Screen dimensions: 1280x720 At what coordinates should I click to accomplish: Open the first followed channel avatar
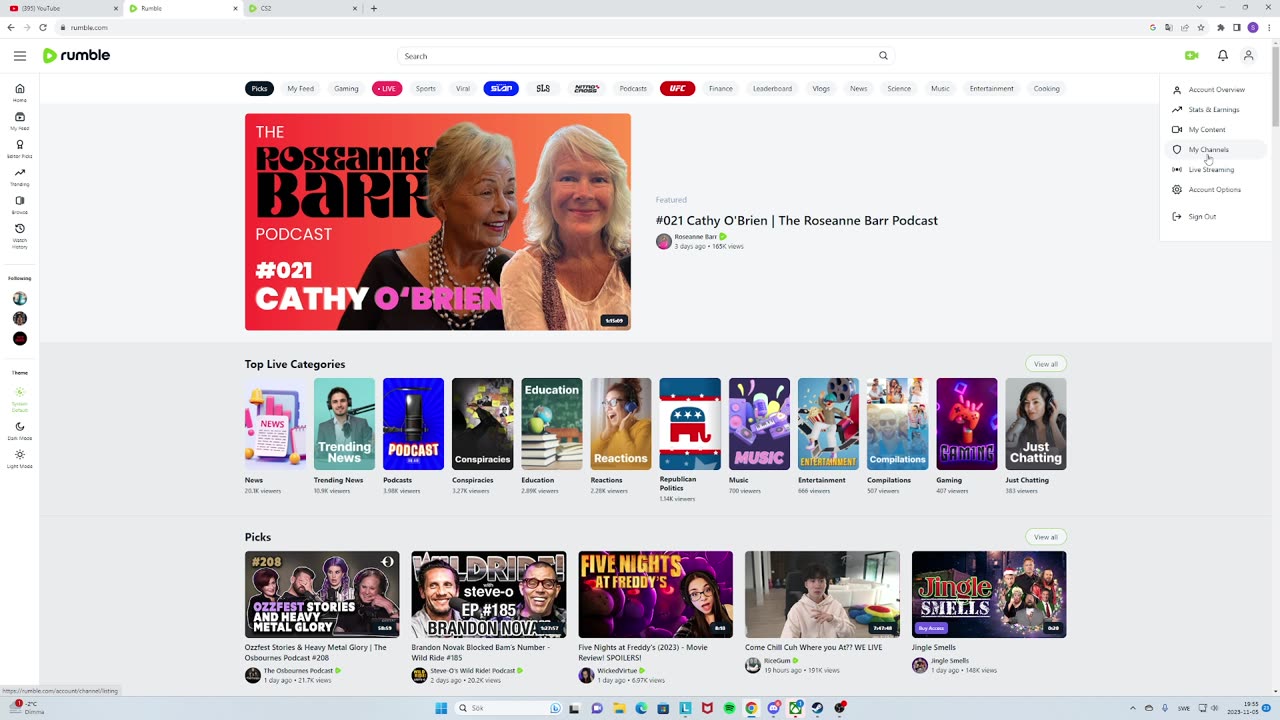(x=19, y=298)
